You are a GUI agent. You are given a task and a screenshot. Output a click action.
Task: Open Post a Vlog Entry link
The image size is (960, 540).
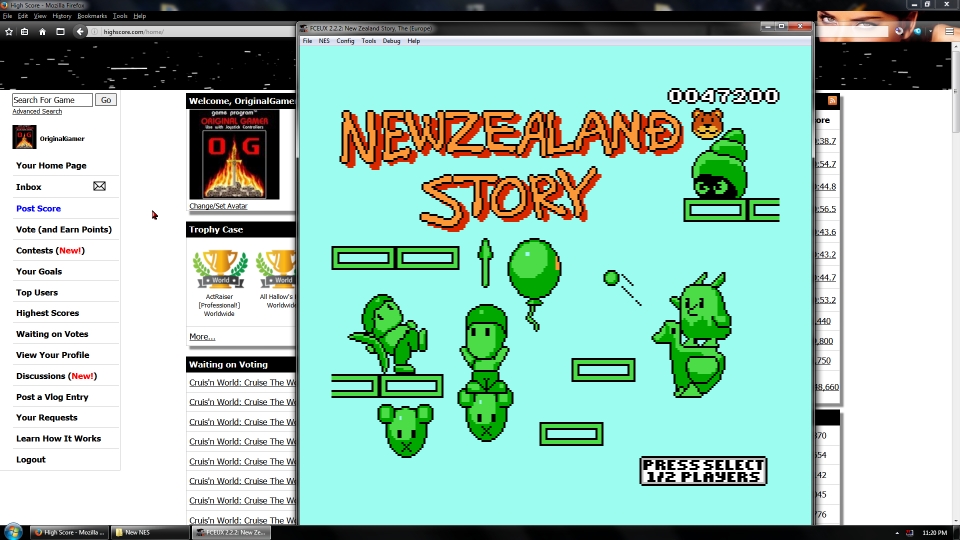(x=52, y=397)
